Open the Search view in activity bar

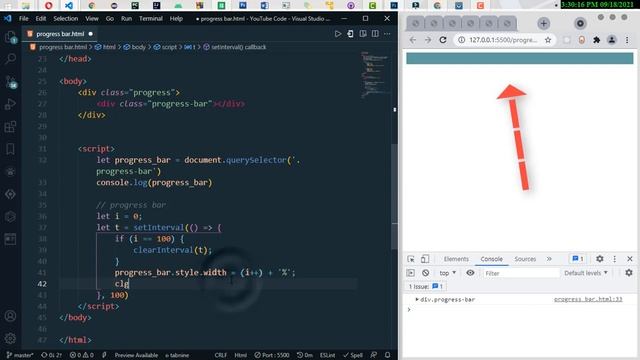click(11, 59)
